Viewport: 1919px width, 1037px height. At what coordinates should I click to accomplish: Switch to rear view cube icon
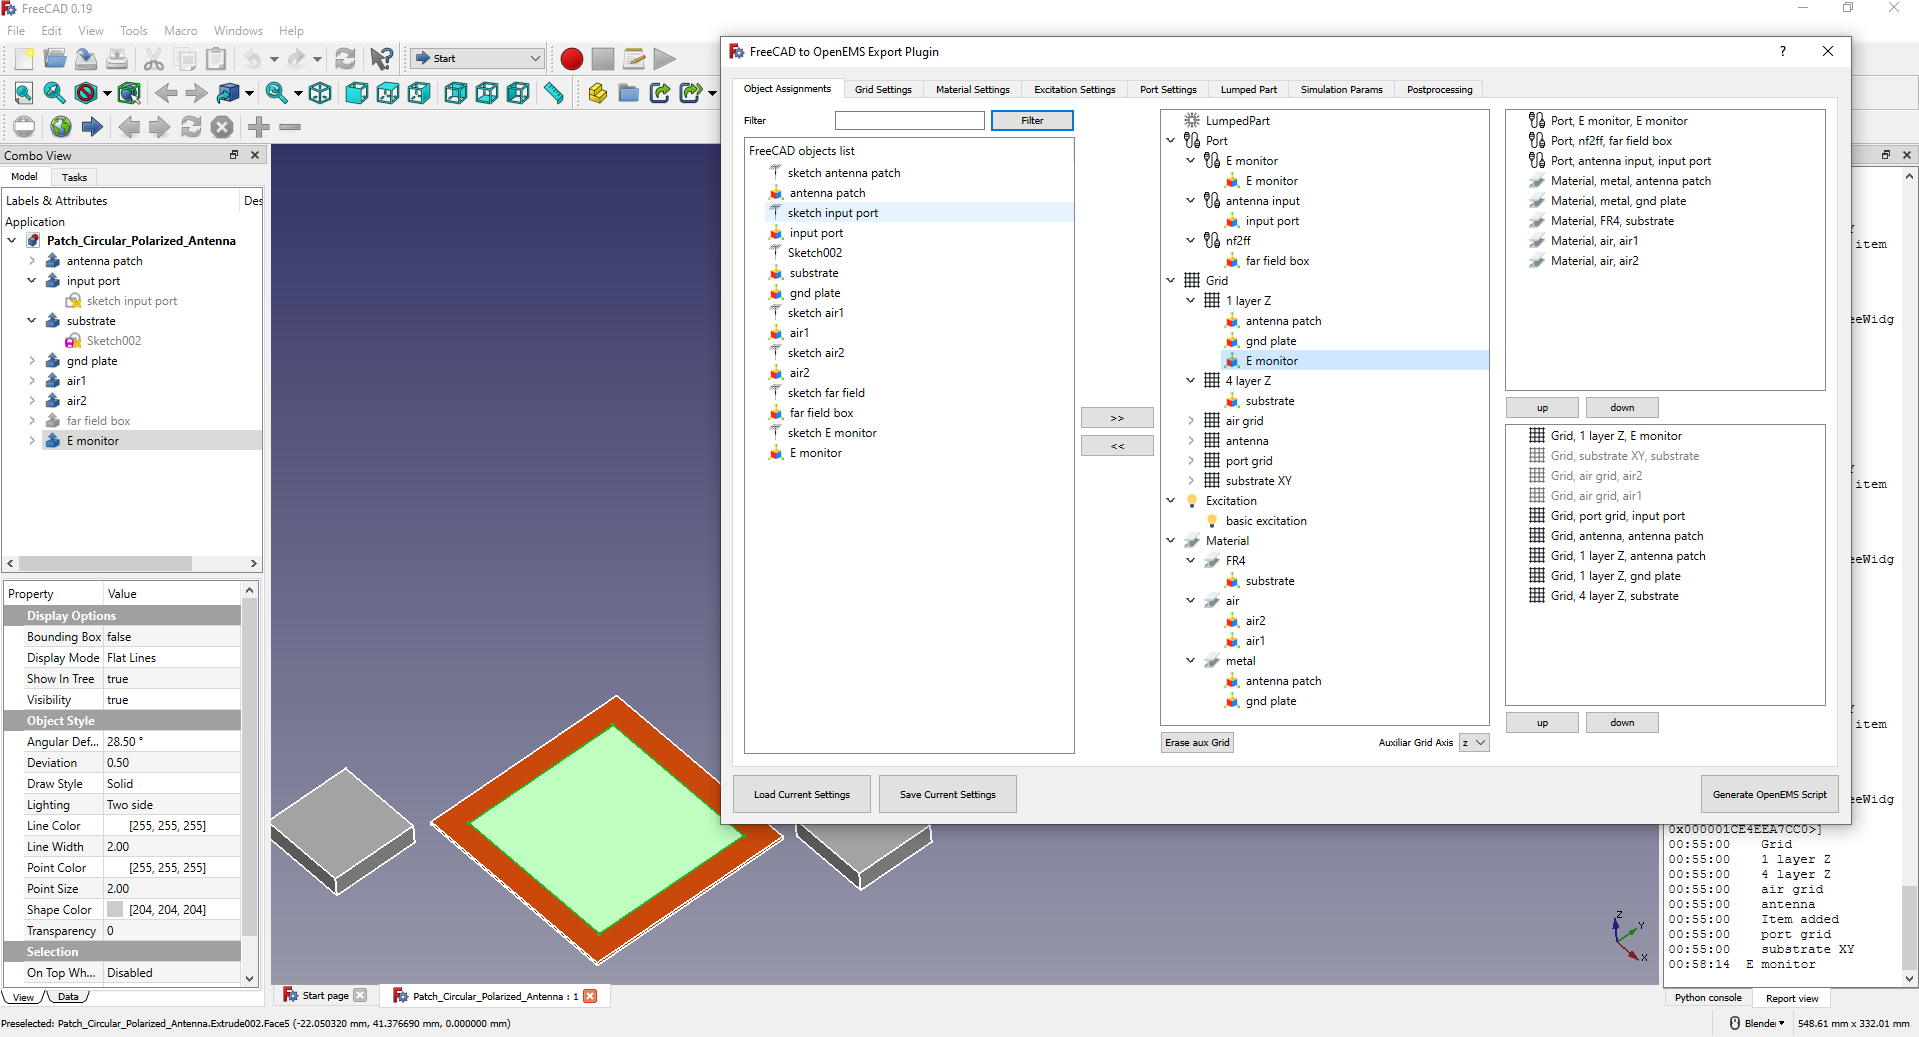pyautogui.click(x=456, y=94)
